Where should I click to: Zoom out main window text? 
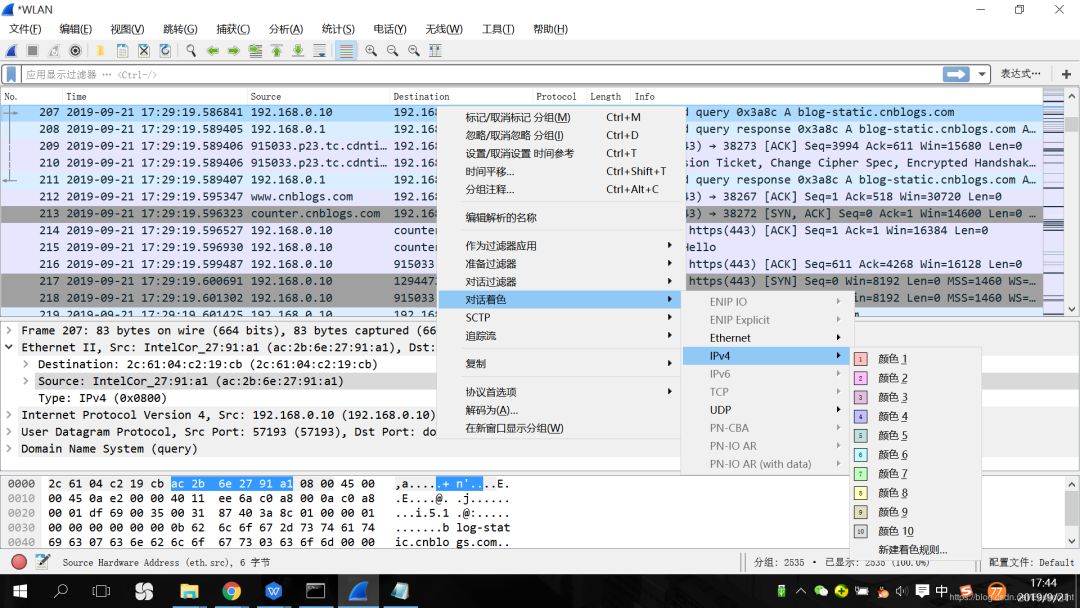(x=393, y=50)
